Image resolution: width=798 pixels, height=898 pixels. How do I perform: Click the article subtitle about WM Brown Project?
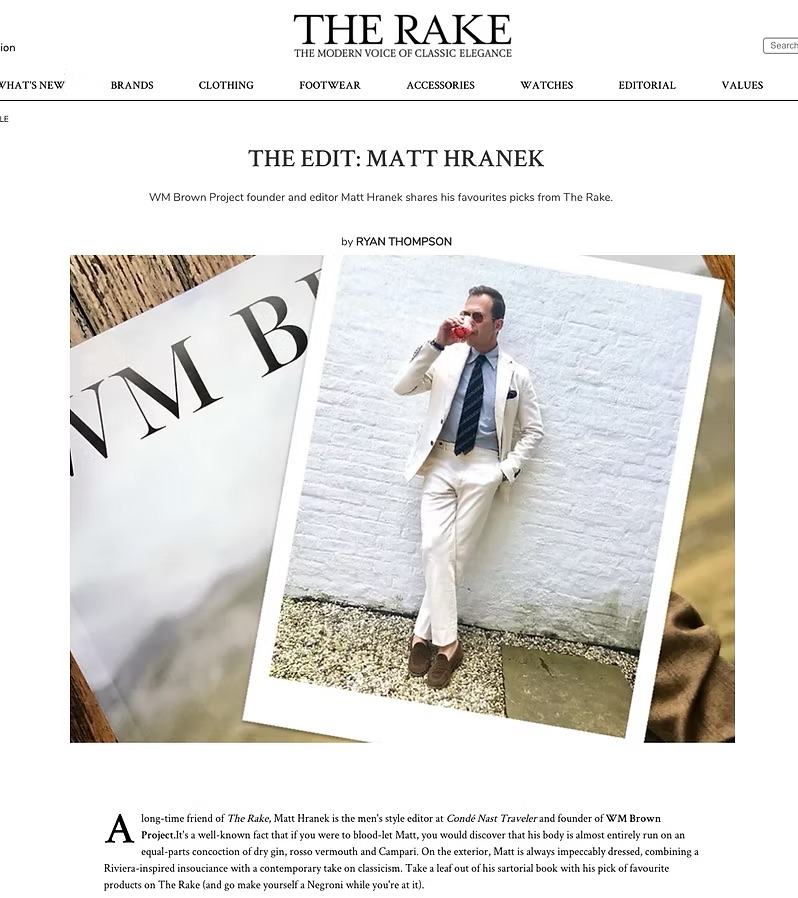(381, 198)
